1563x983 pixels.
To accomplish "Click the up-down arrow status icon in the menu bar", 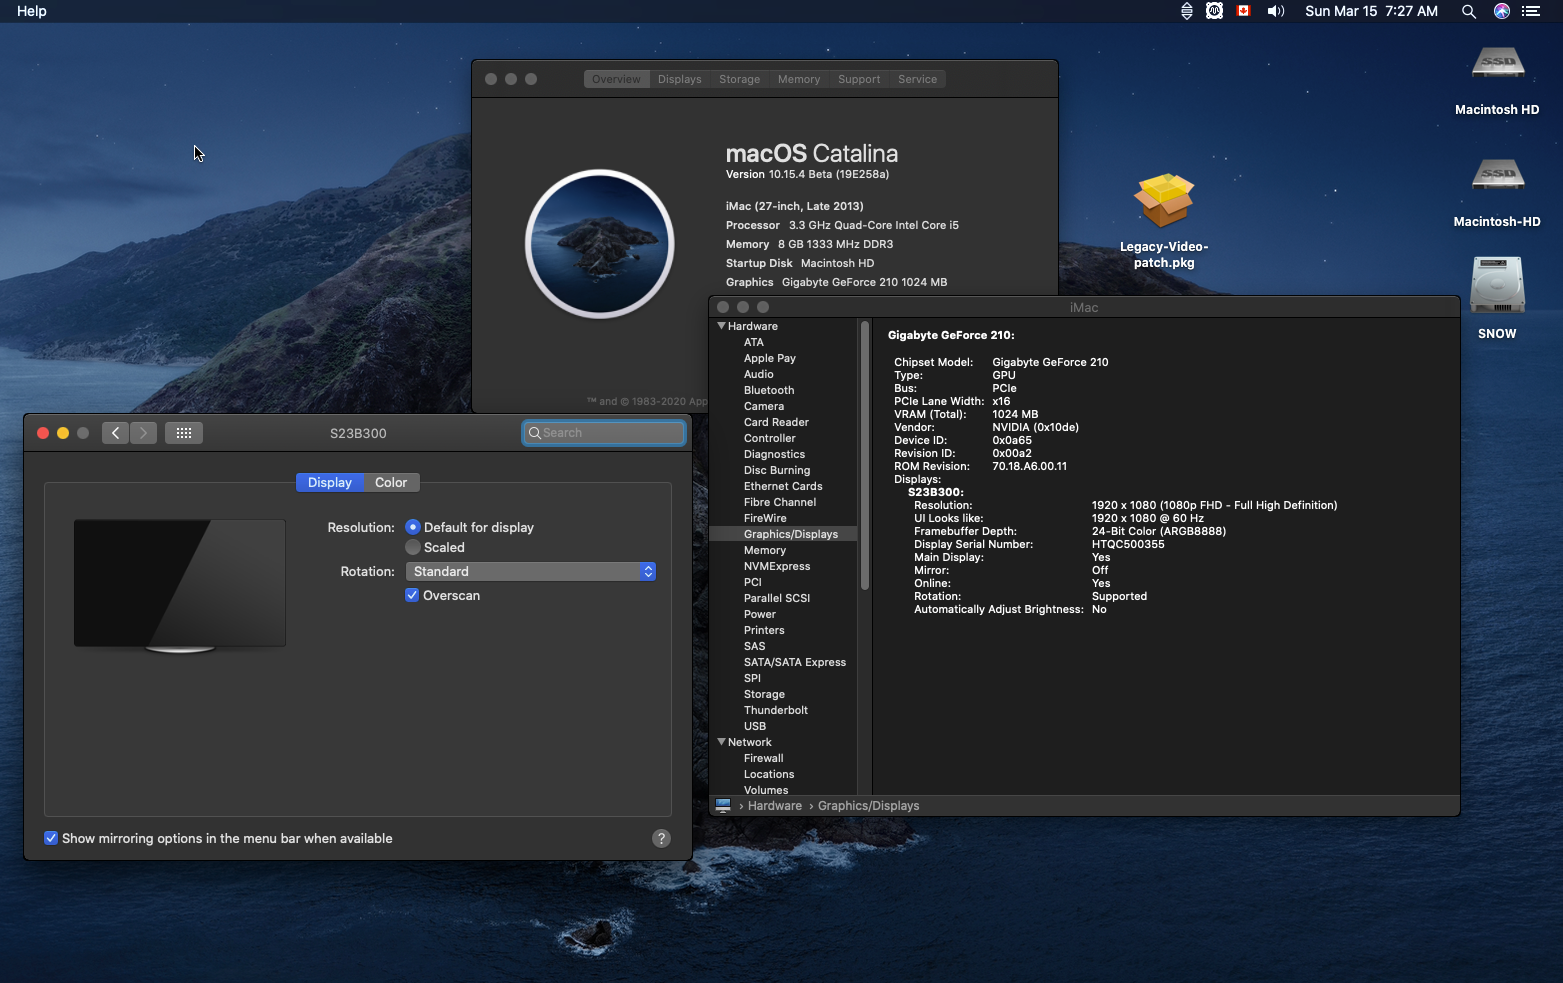I will (1186, 11).
